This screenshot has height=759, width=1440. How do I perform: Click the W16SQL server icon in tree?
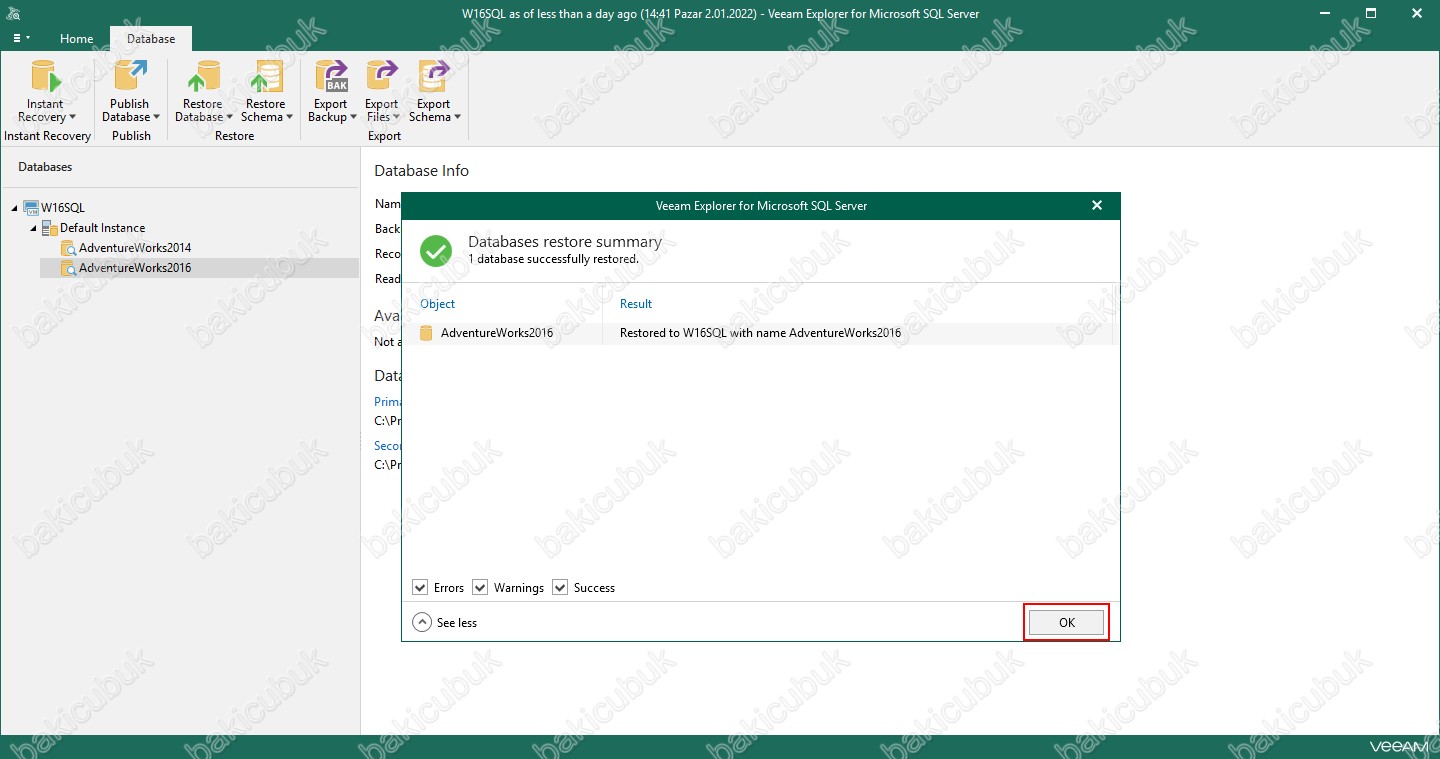tap(31, 207)
